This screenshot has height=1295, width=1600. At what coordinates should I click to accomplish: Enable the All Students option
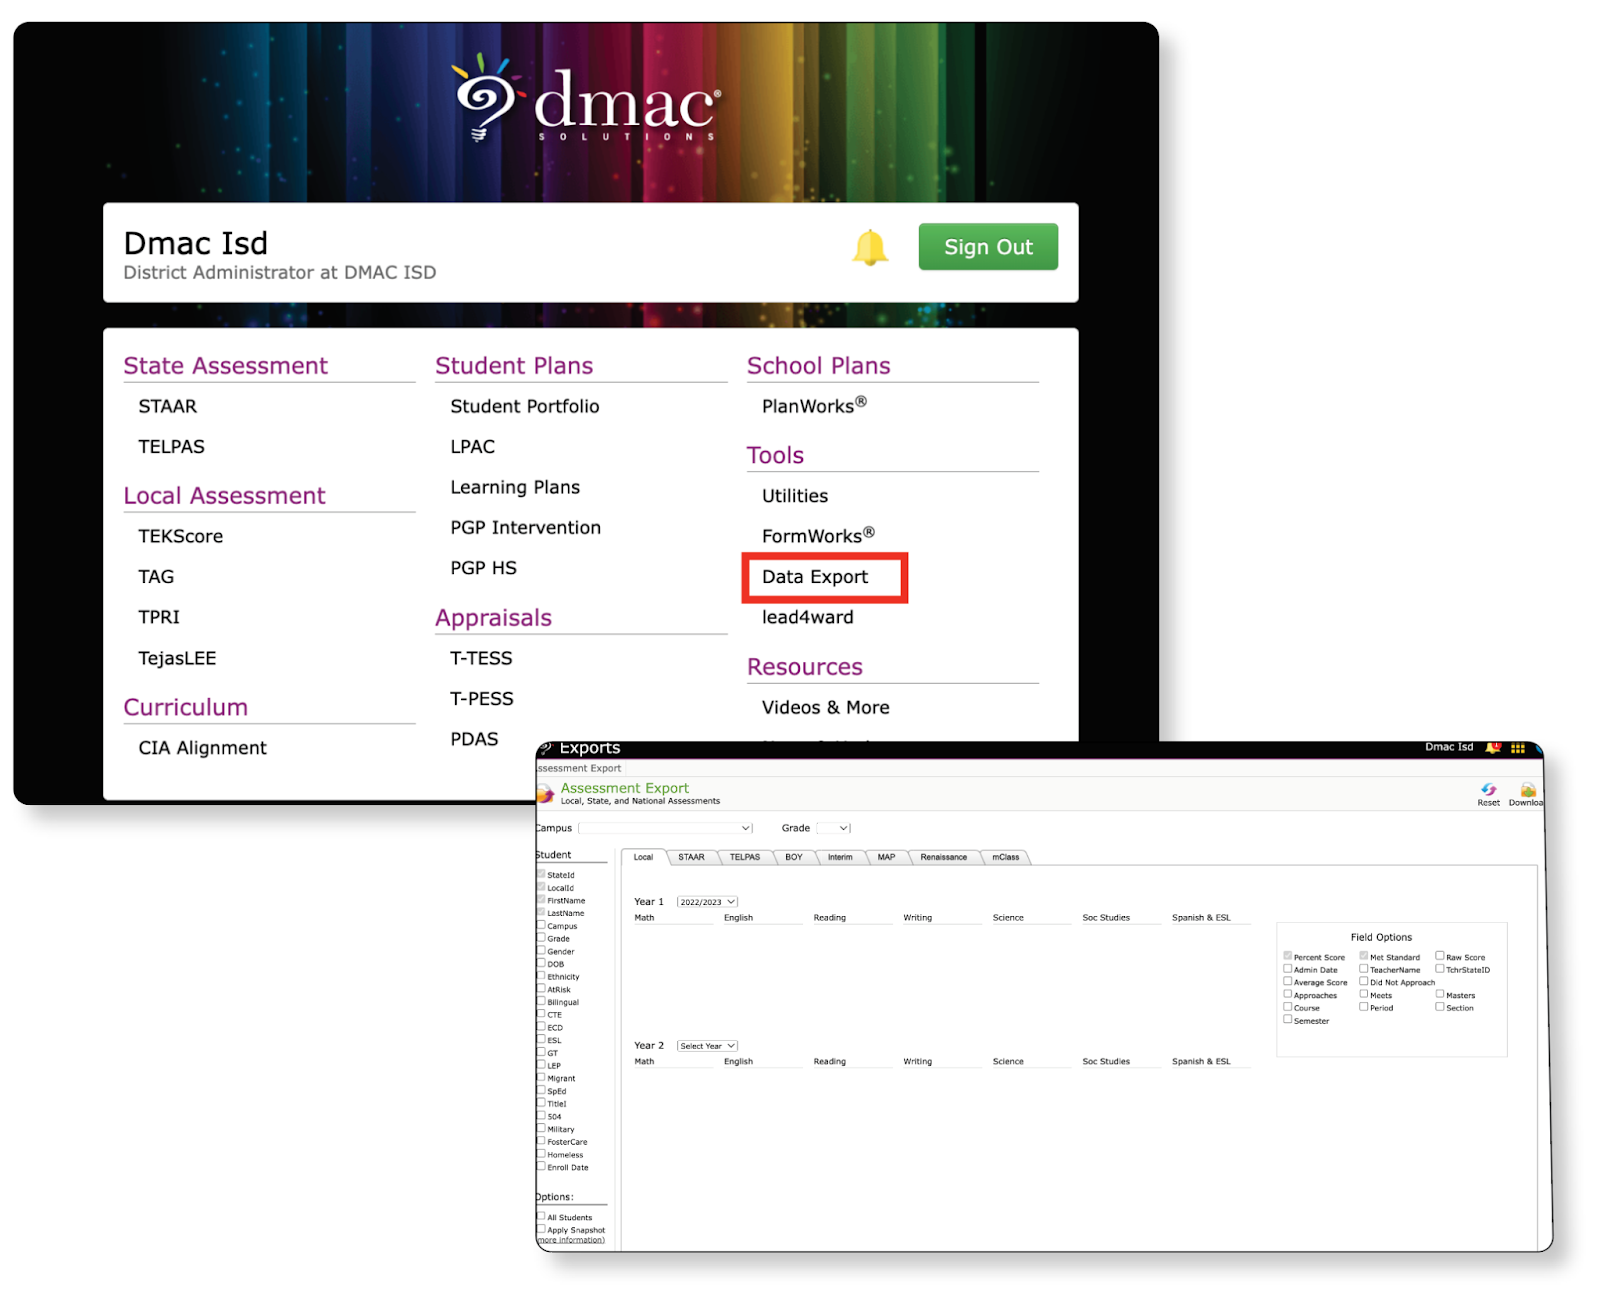coord(541,1217)
